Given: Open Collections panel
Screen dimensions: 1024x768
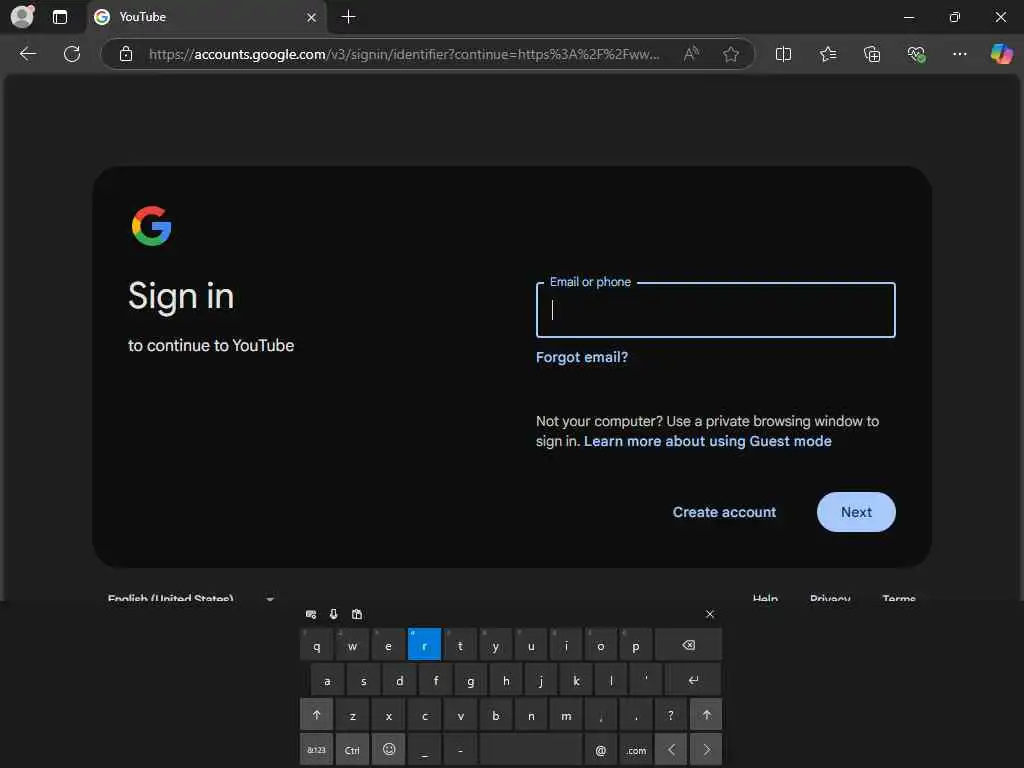Looking at the screenshot, I should (872, 54).
